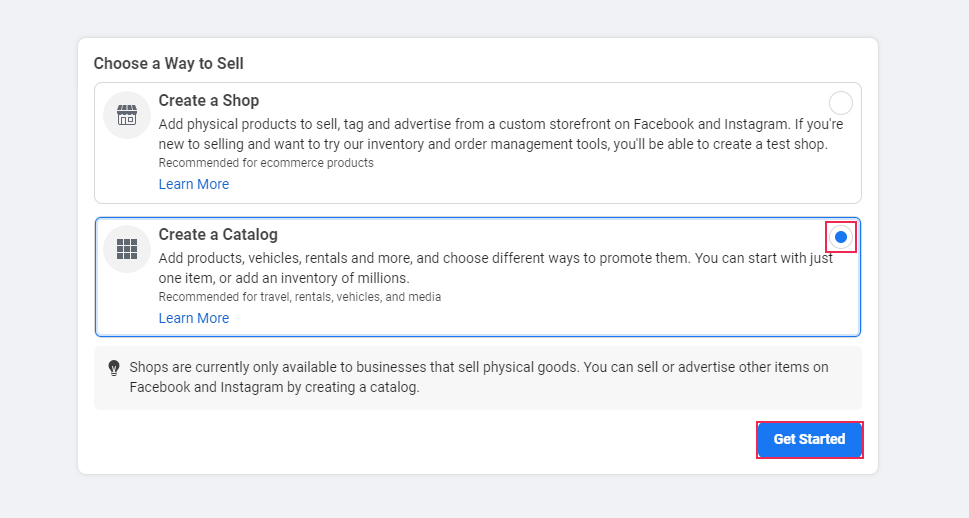Click the gray page background outside the dialog
The width and height of the screenshot is (969, 518).
(38, 259)
